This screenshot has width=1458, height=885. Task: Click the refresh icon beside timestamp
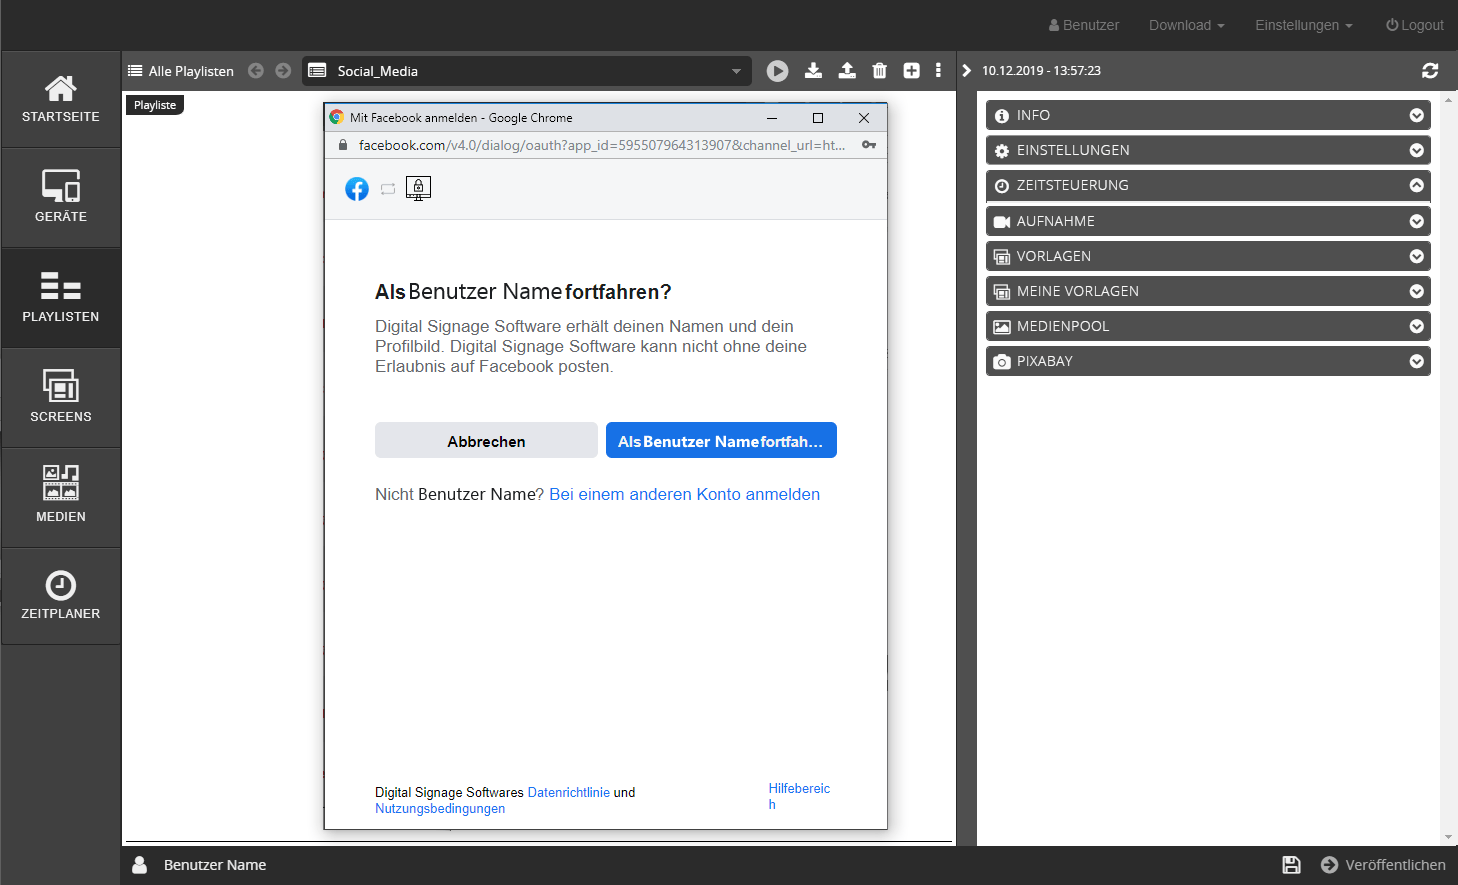(x=1430, y=71)
